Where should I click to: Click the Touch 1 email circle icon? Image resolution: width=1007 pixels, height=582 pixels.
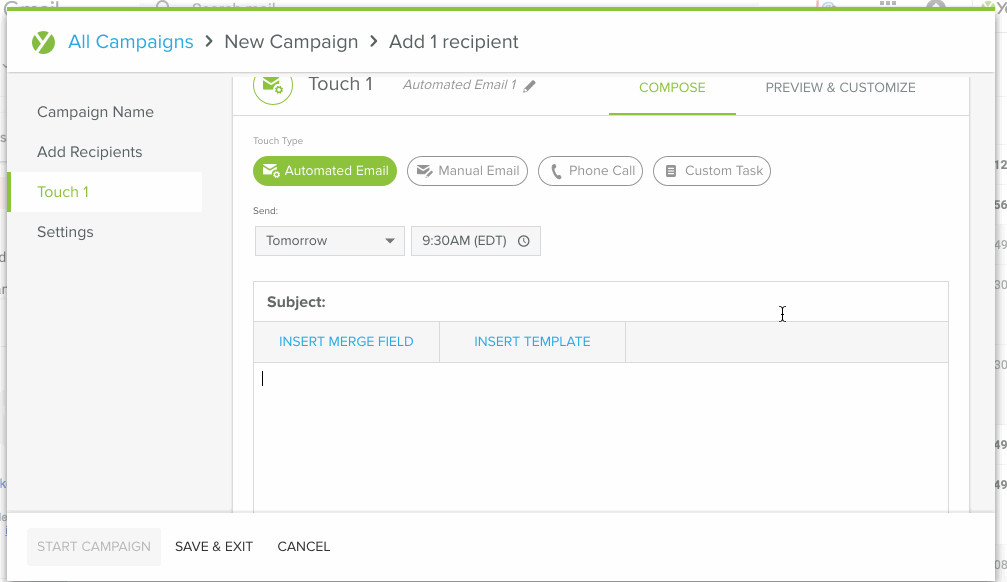(273, 86)
